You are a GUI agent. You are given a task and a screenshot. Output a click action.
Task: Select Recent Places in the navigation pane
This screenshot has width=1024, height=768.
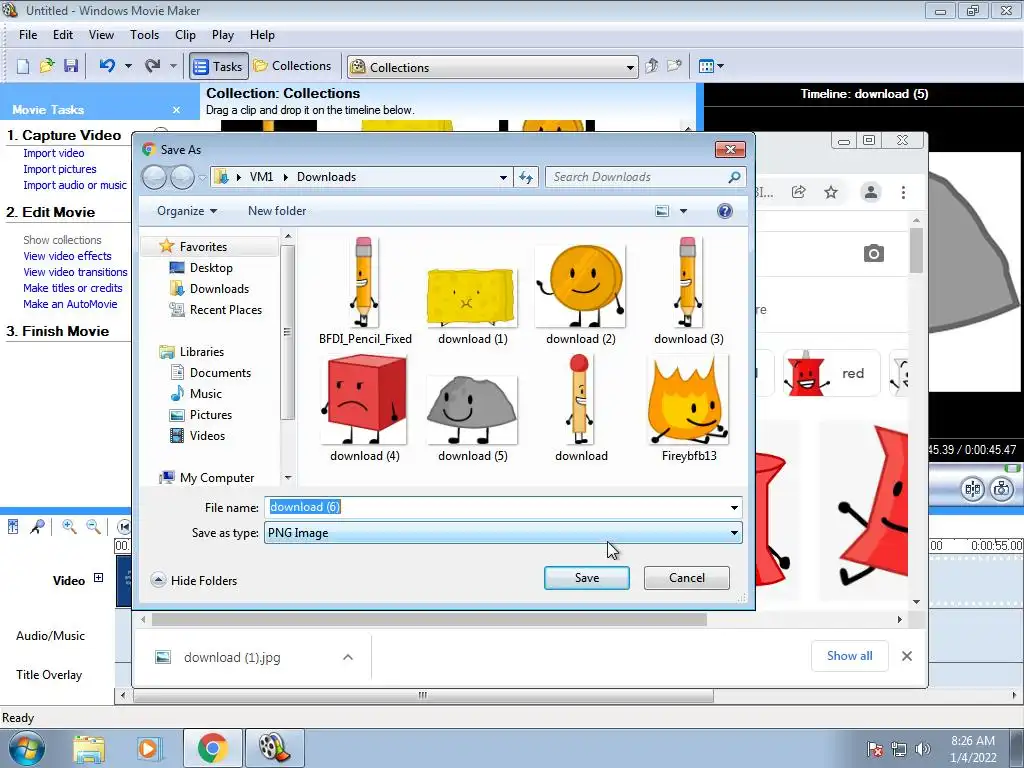click(216, 310)
